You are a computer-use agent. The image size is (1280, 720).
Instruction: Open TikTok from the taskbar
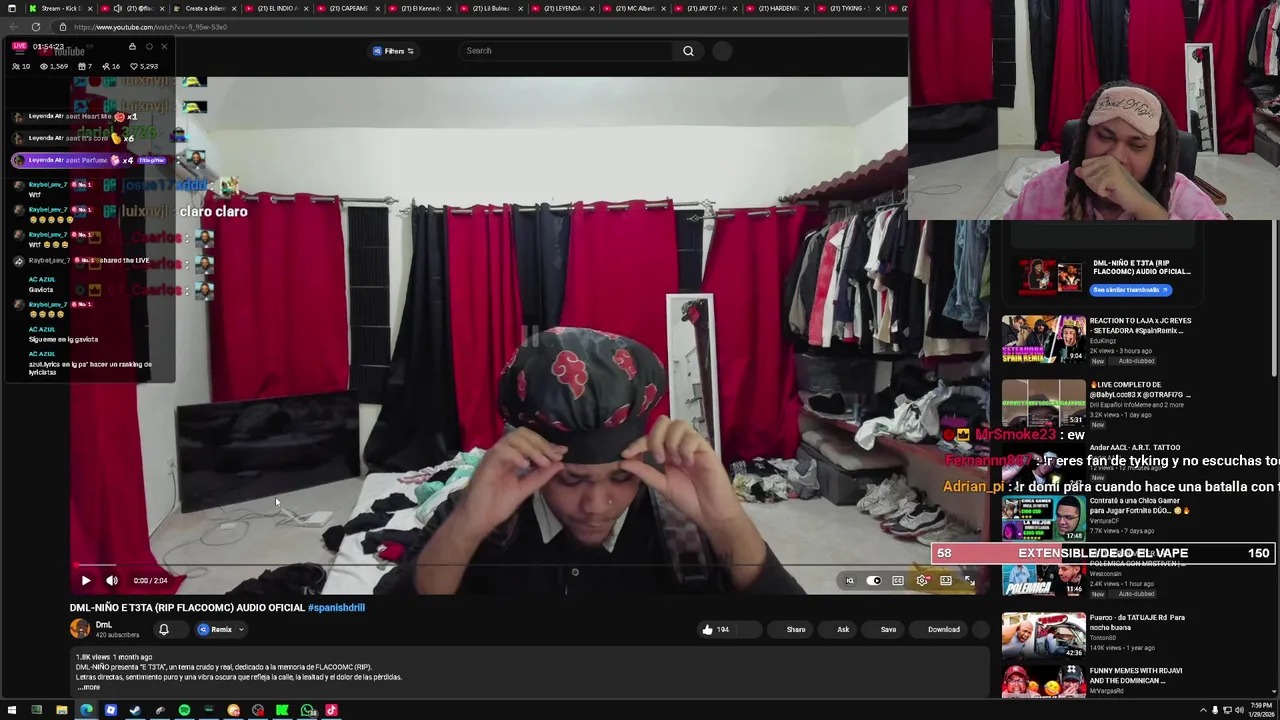331,711
